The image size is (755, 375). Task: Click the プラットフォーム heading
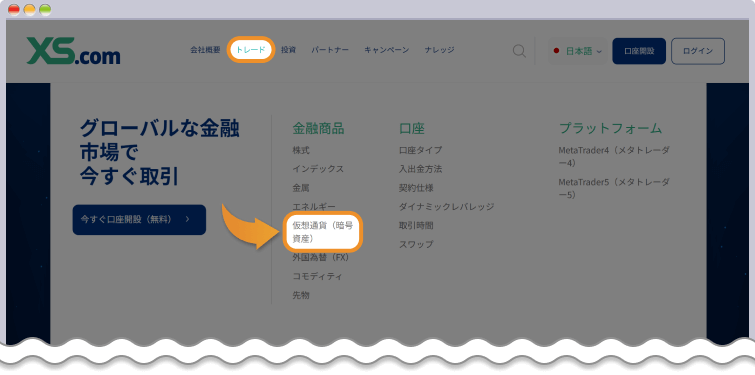pyautogui.click(x=611, y=129)
